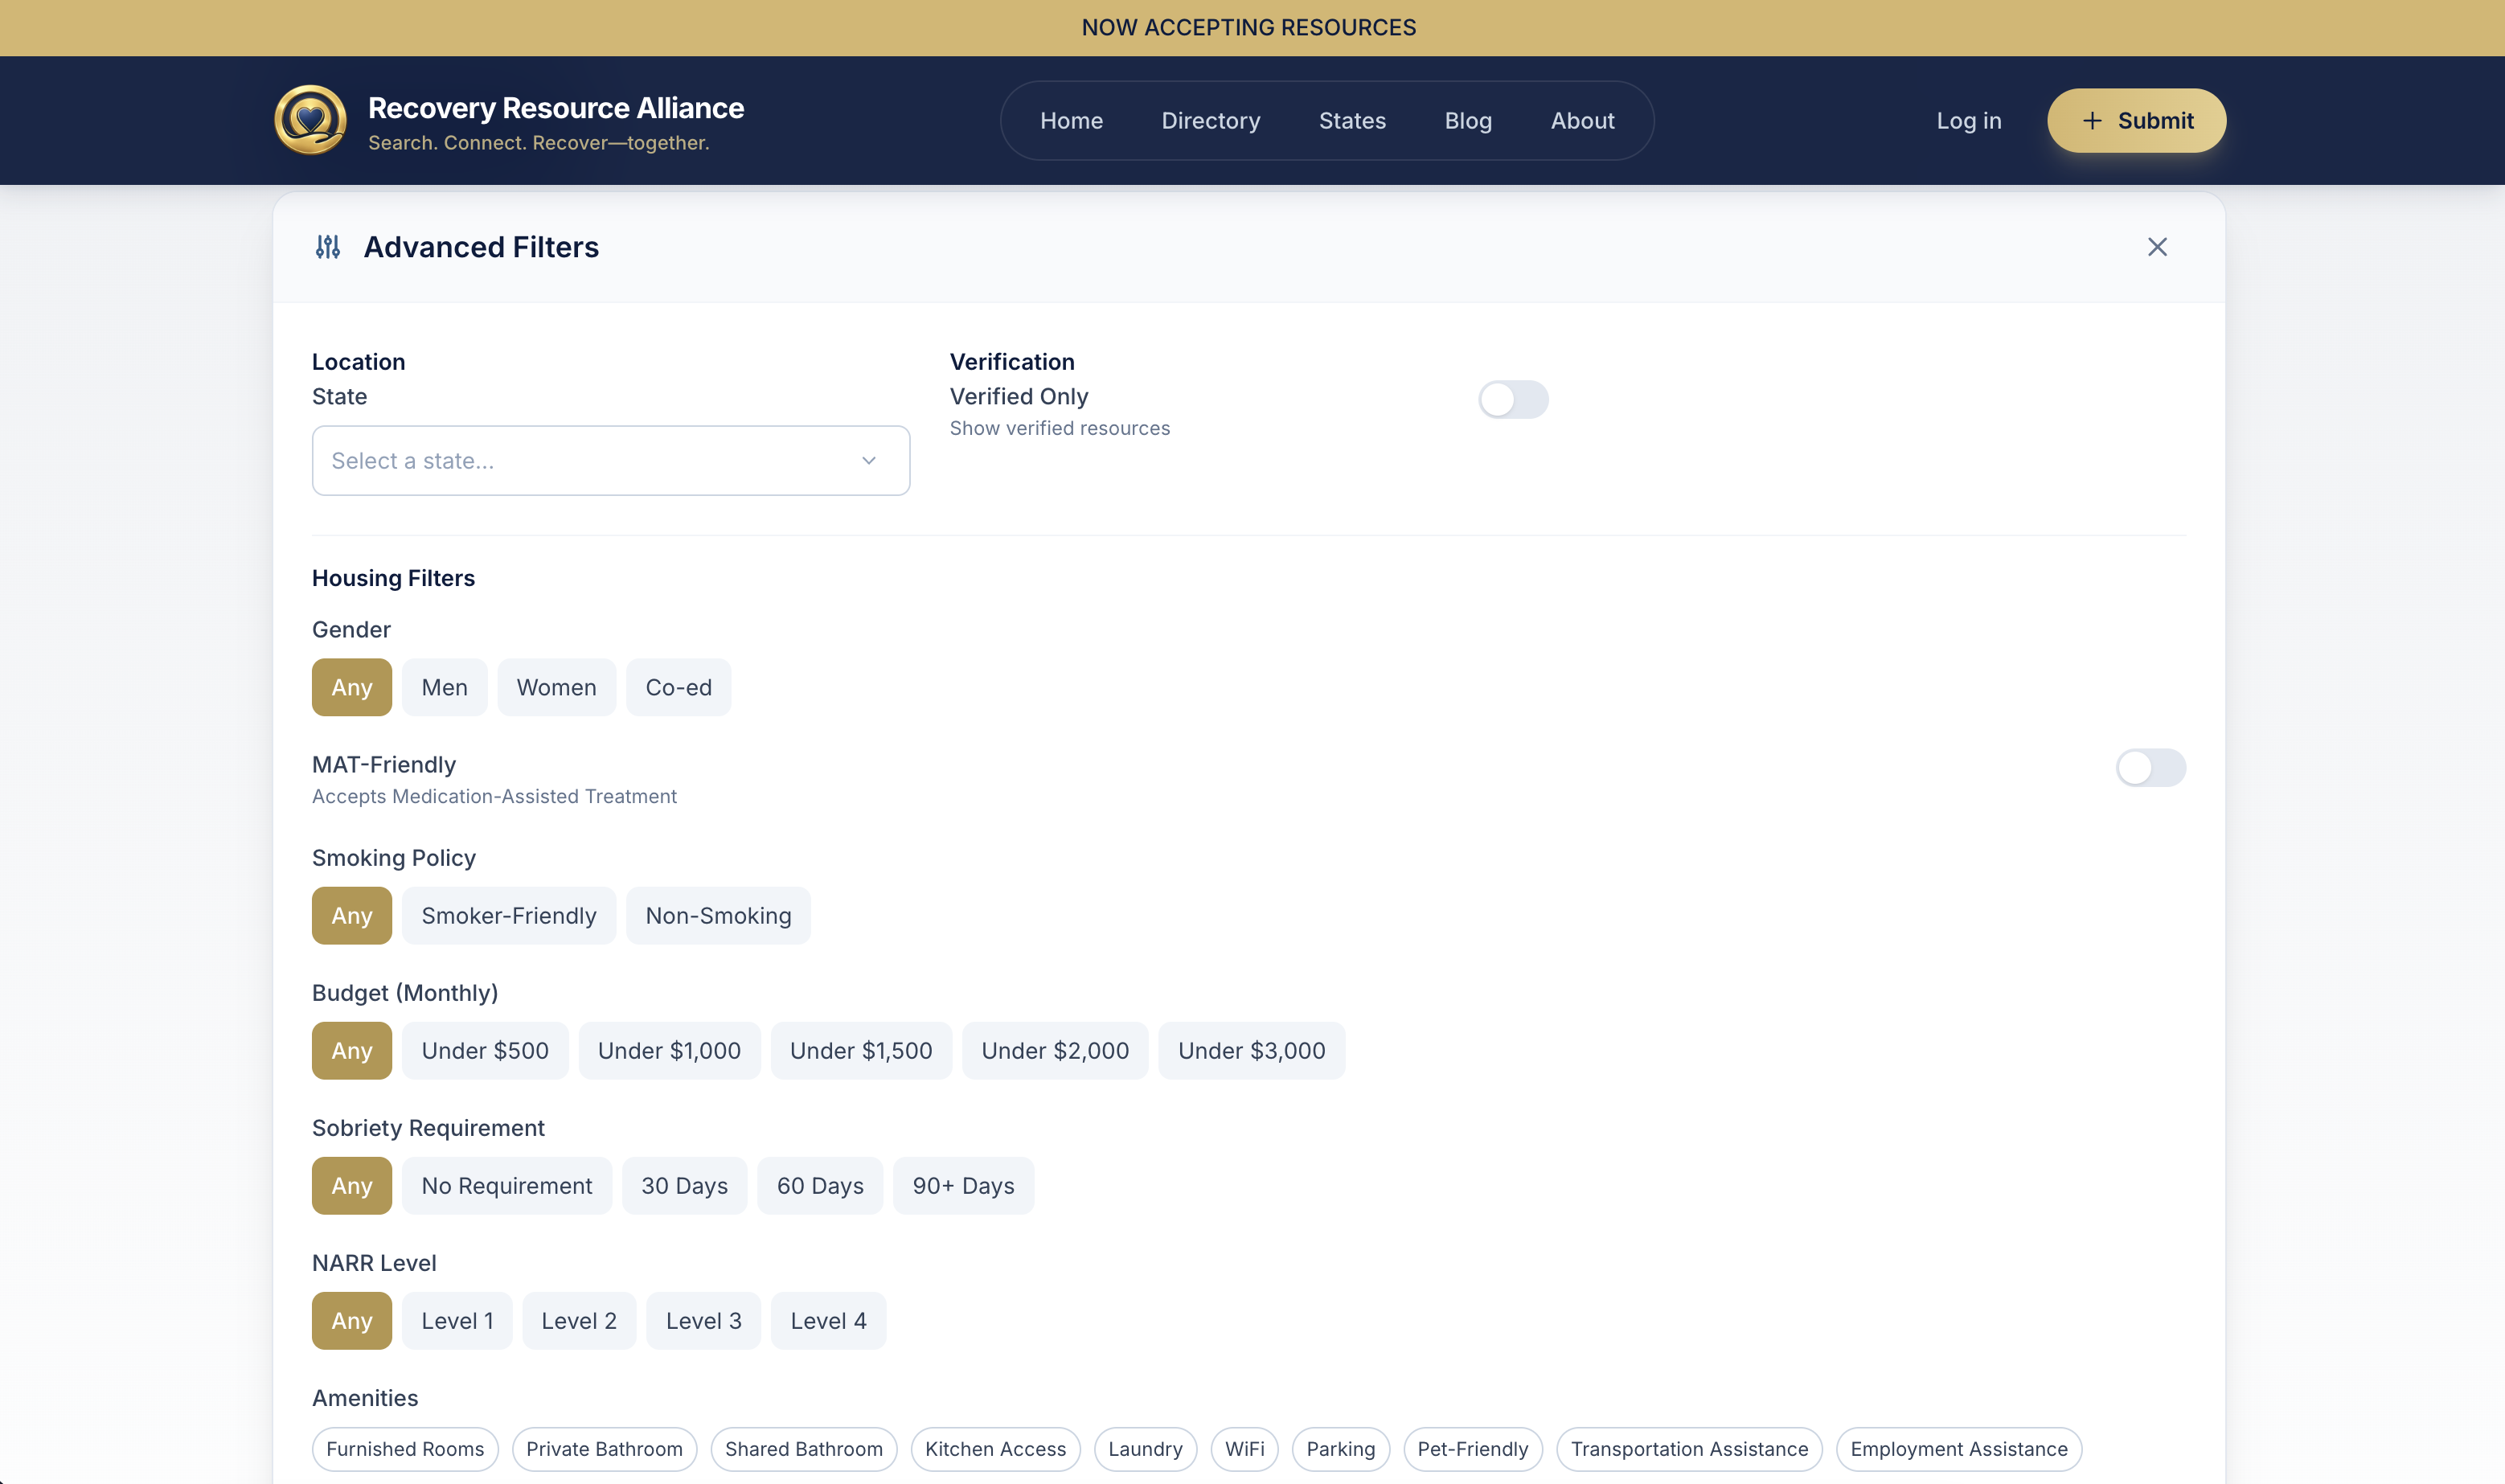Select the Women gender option
Screen dimensions: 2505x1484
click(556, 688)
